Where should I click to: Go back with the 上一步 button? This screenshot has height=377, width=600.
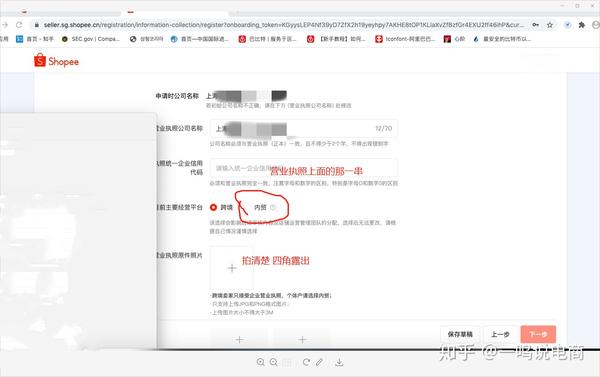click(x=500, y=334)
